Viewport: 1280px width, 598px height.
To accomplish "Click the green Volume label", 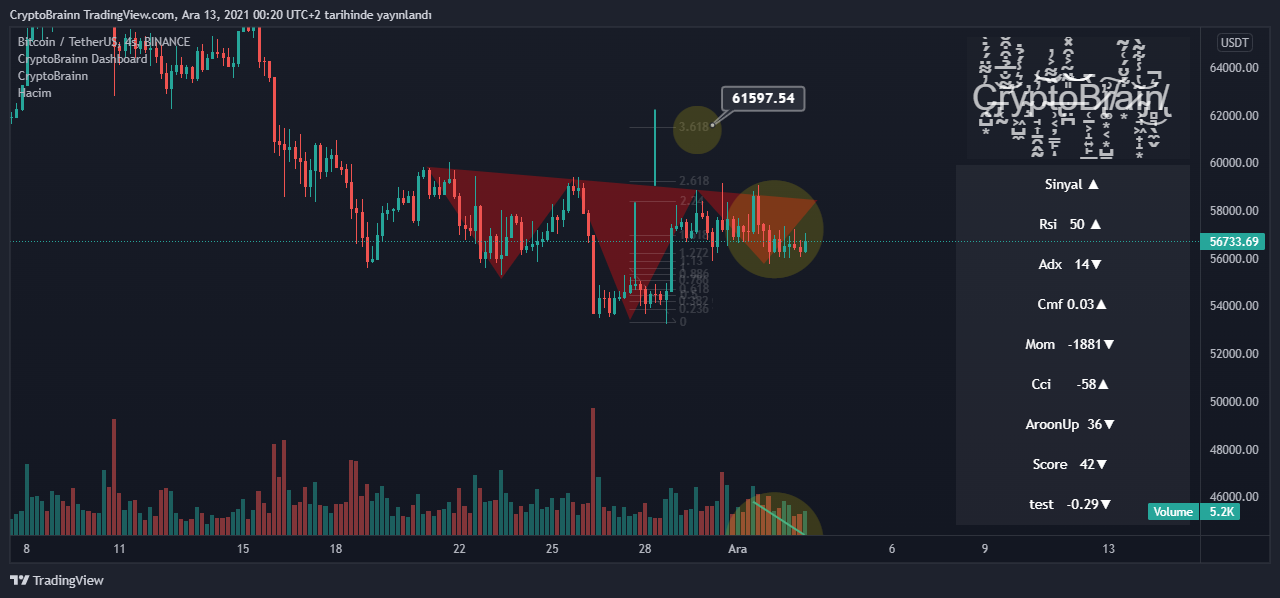I will [1172, 512].
